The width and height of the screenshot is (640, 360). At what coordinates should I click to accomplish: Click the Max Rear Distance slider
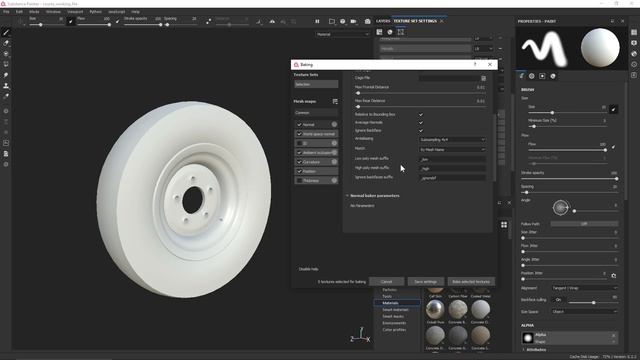coord(420,107)
